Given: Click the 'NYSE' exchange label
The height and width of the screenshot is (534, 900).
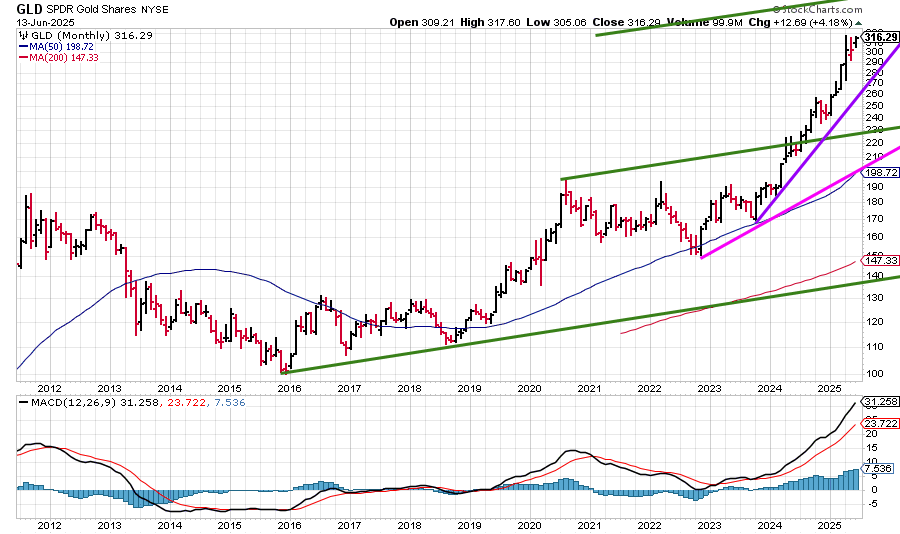Looking at the screenshot, I should click(x=155, y=10).
